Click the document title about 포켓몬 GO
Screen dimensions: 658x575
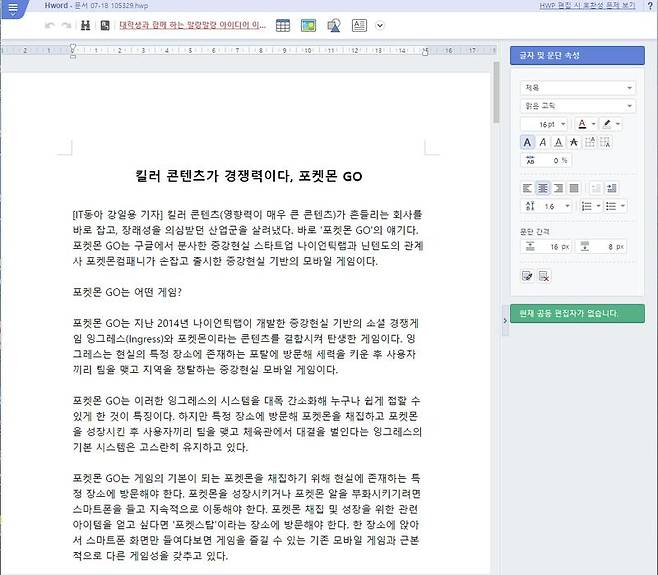point(248,176)
